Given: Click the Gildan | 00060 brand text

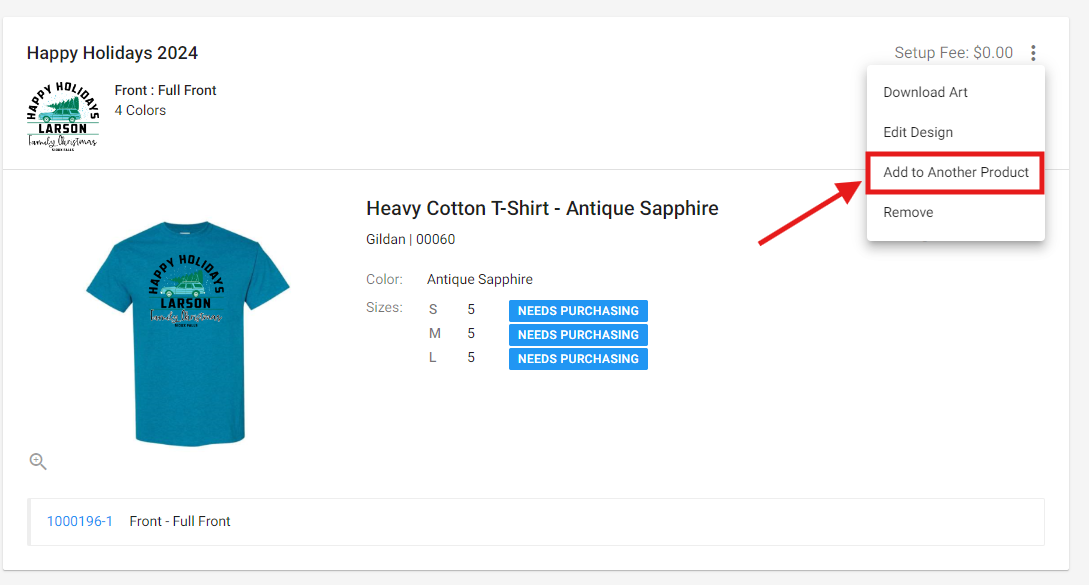Looking at the screenshot, I should coord(410,239).
